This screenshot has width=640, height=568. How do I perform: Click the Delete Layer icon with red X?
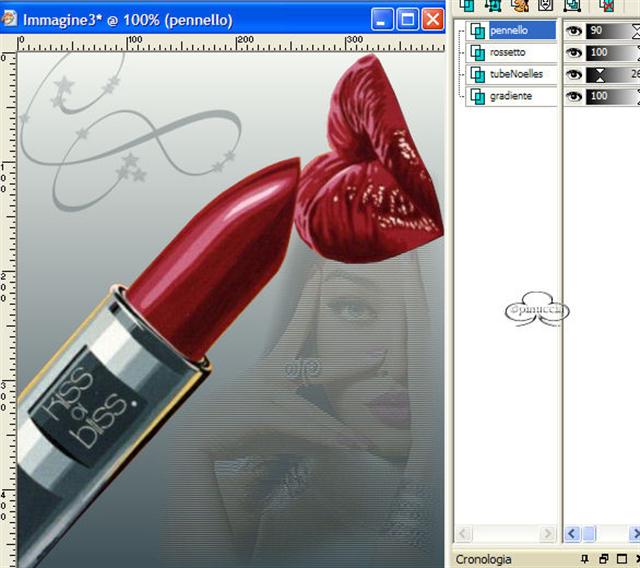607,5
